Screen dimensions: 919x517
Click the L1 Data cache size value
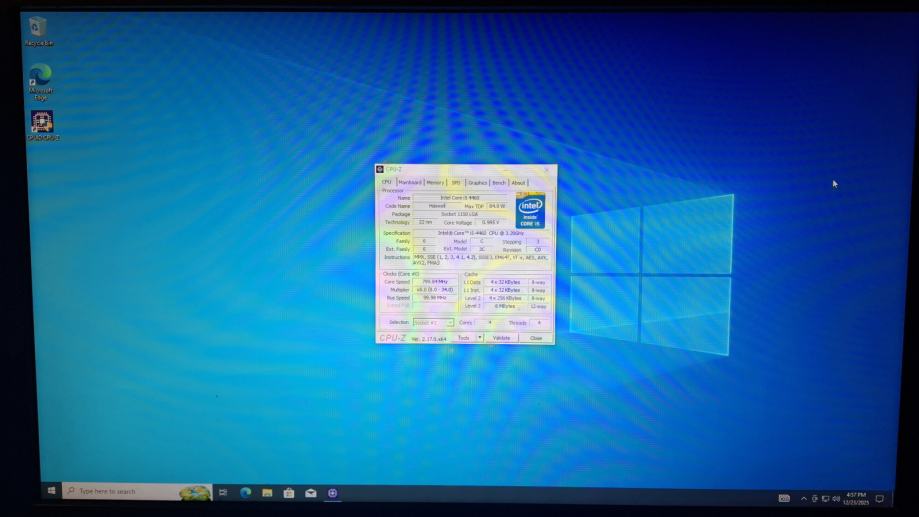coord(506,282)
